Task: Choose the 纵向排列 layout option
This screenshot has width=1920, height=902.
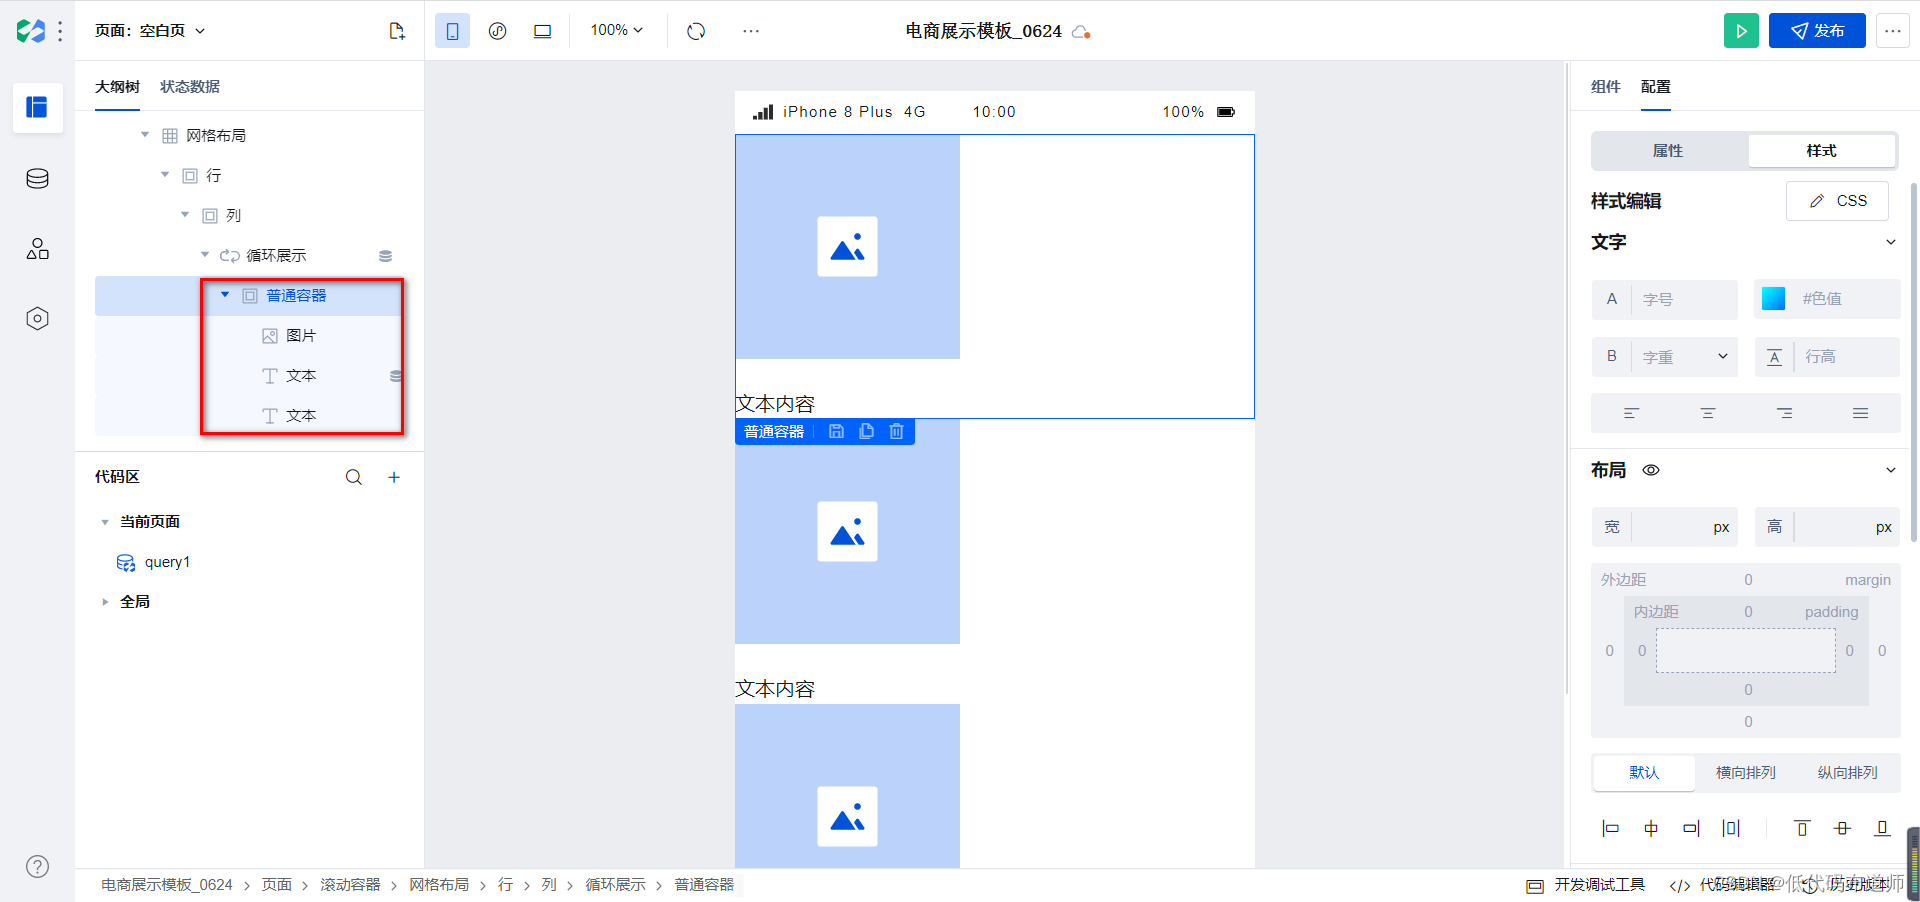Action: (1847, 773)
